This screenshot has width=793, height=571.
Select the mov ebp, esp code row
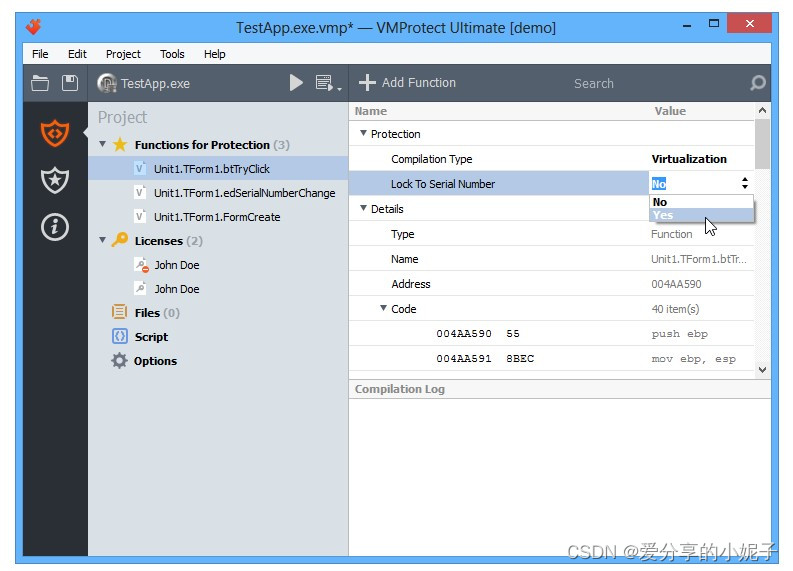coord(551,359)
